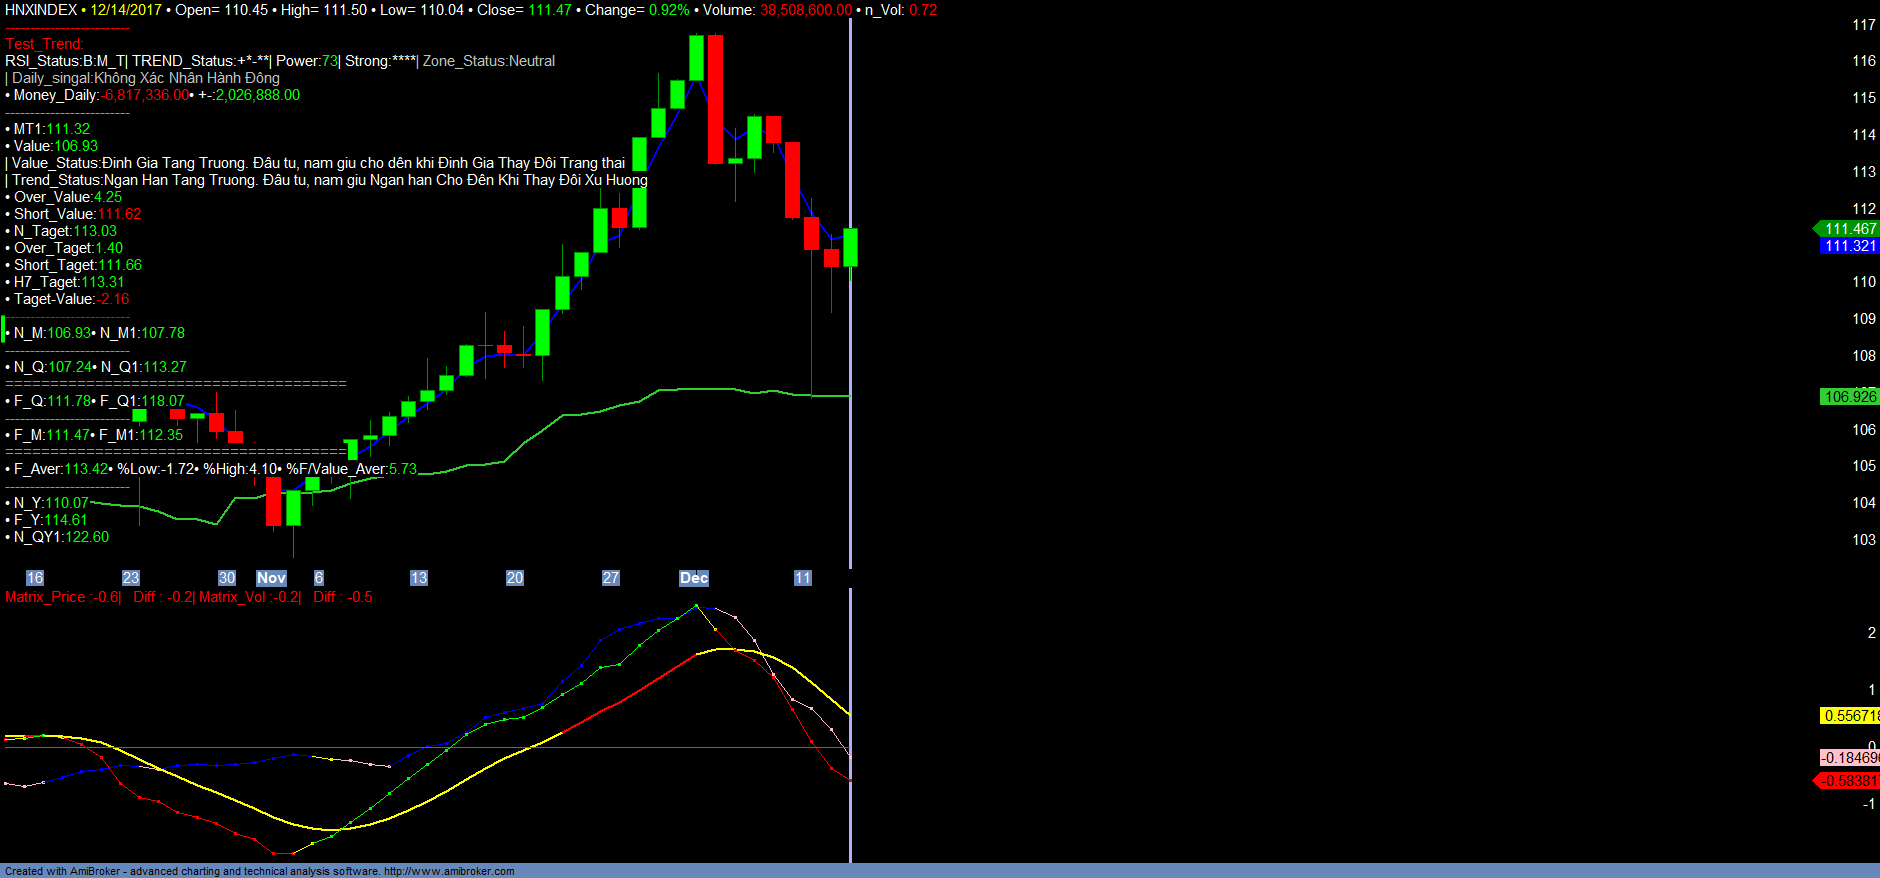
Task: Click the green 106.926 value tag
Action: [1849, 397]
